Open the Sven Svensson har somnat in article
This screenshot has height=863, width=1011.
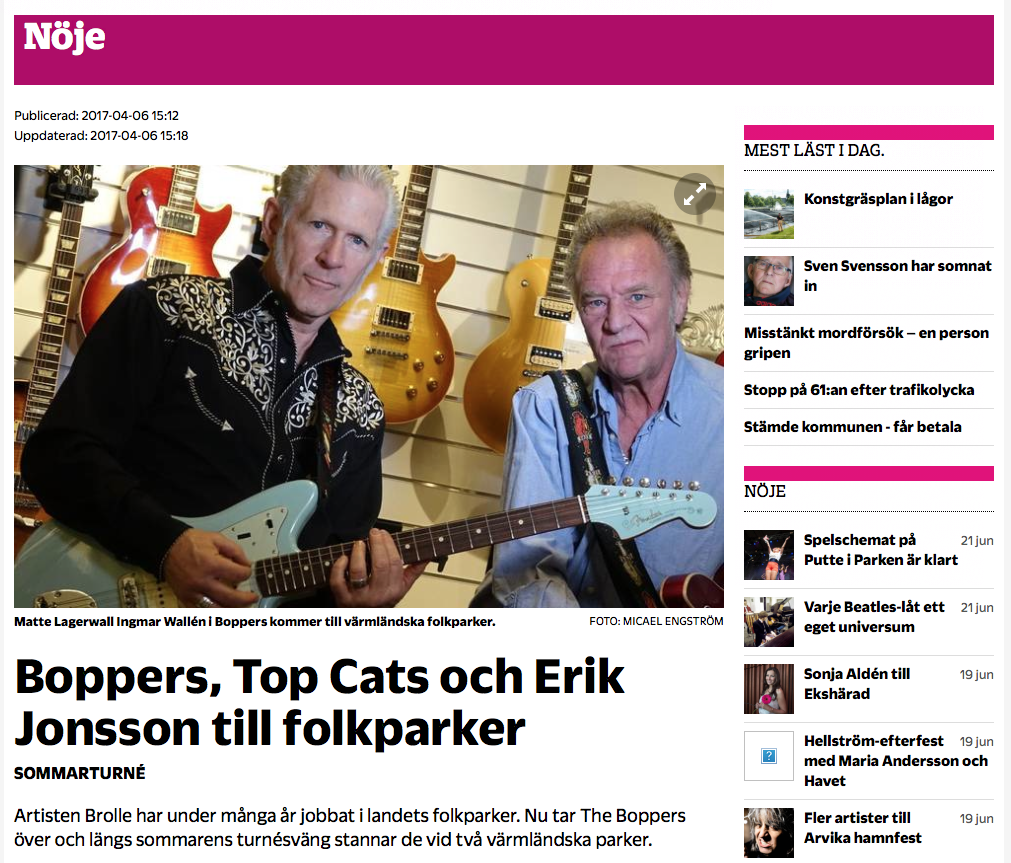(898, 275)
